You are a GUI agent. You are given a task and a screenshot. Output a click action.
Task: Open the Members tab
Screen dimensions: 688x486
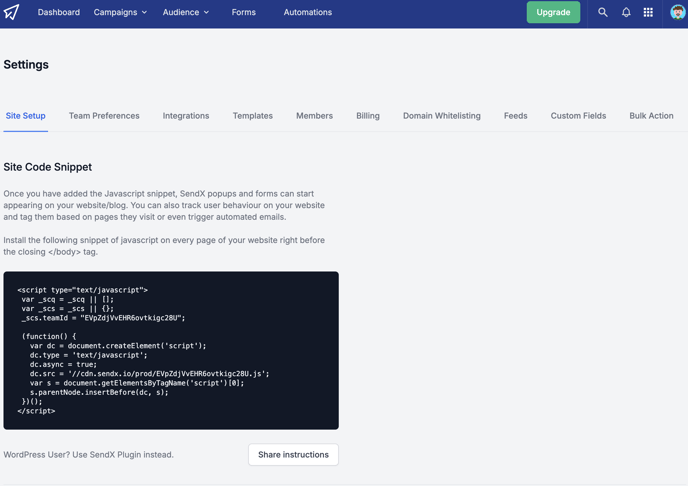click(314, 116)
